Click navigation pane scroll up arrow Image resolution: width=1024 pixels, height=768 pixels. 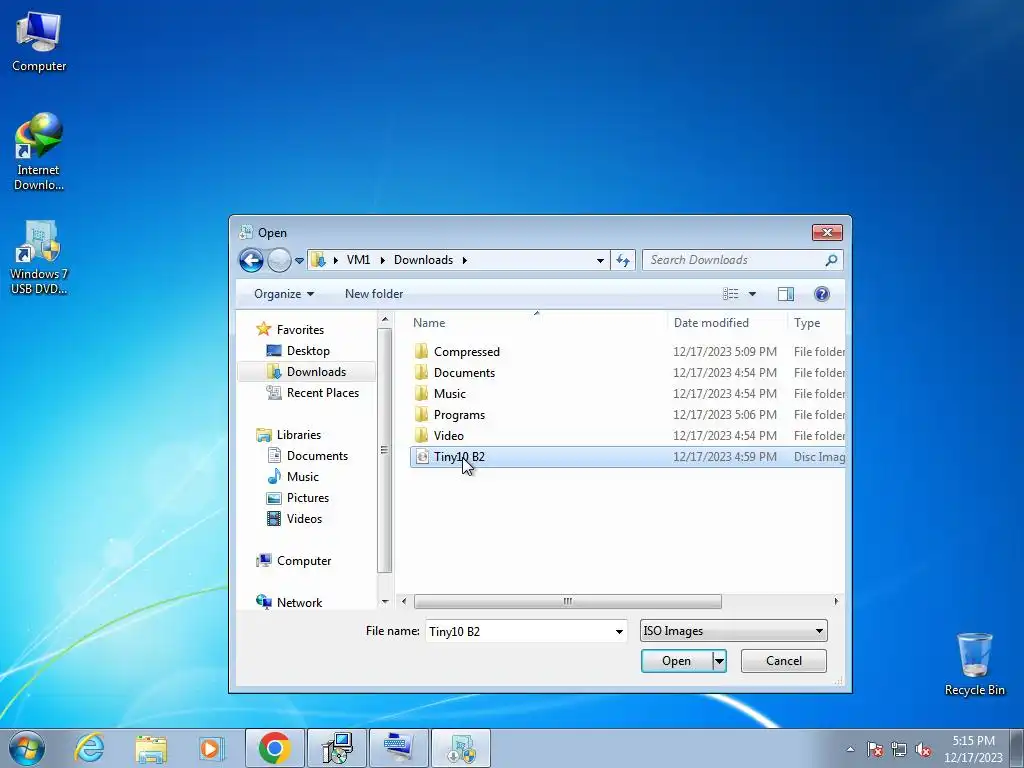click(x=385, y=319)
